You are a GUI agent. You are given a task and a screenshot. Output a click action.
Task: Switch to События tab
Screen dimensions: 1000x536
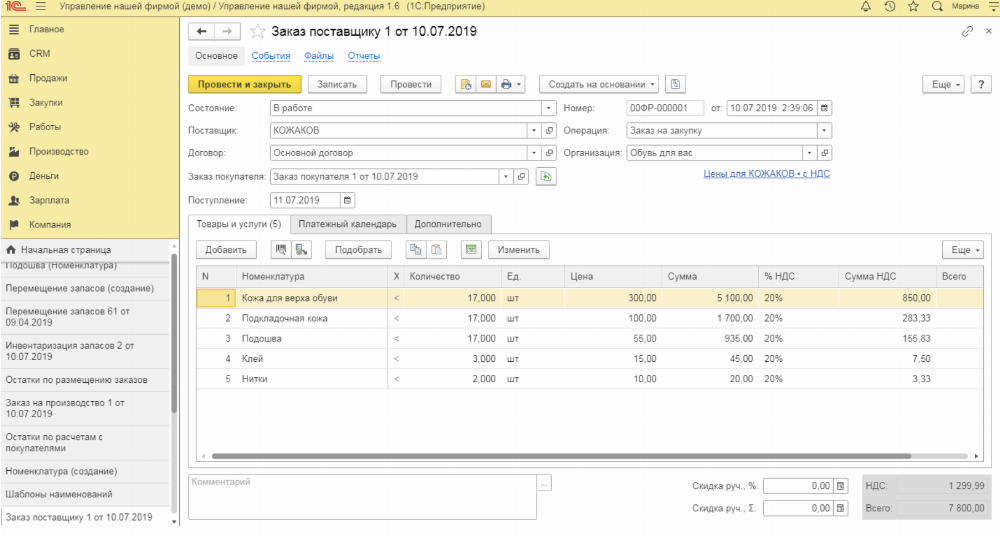point(271,56)
